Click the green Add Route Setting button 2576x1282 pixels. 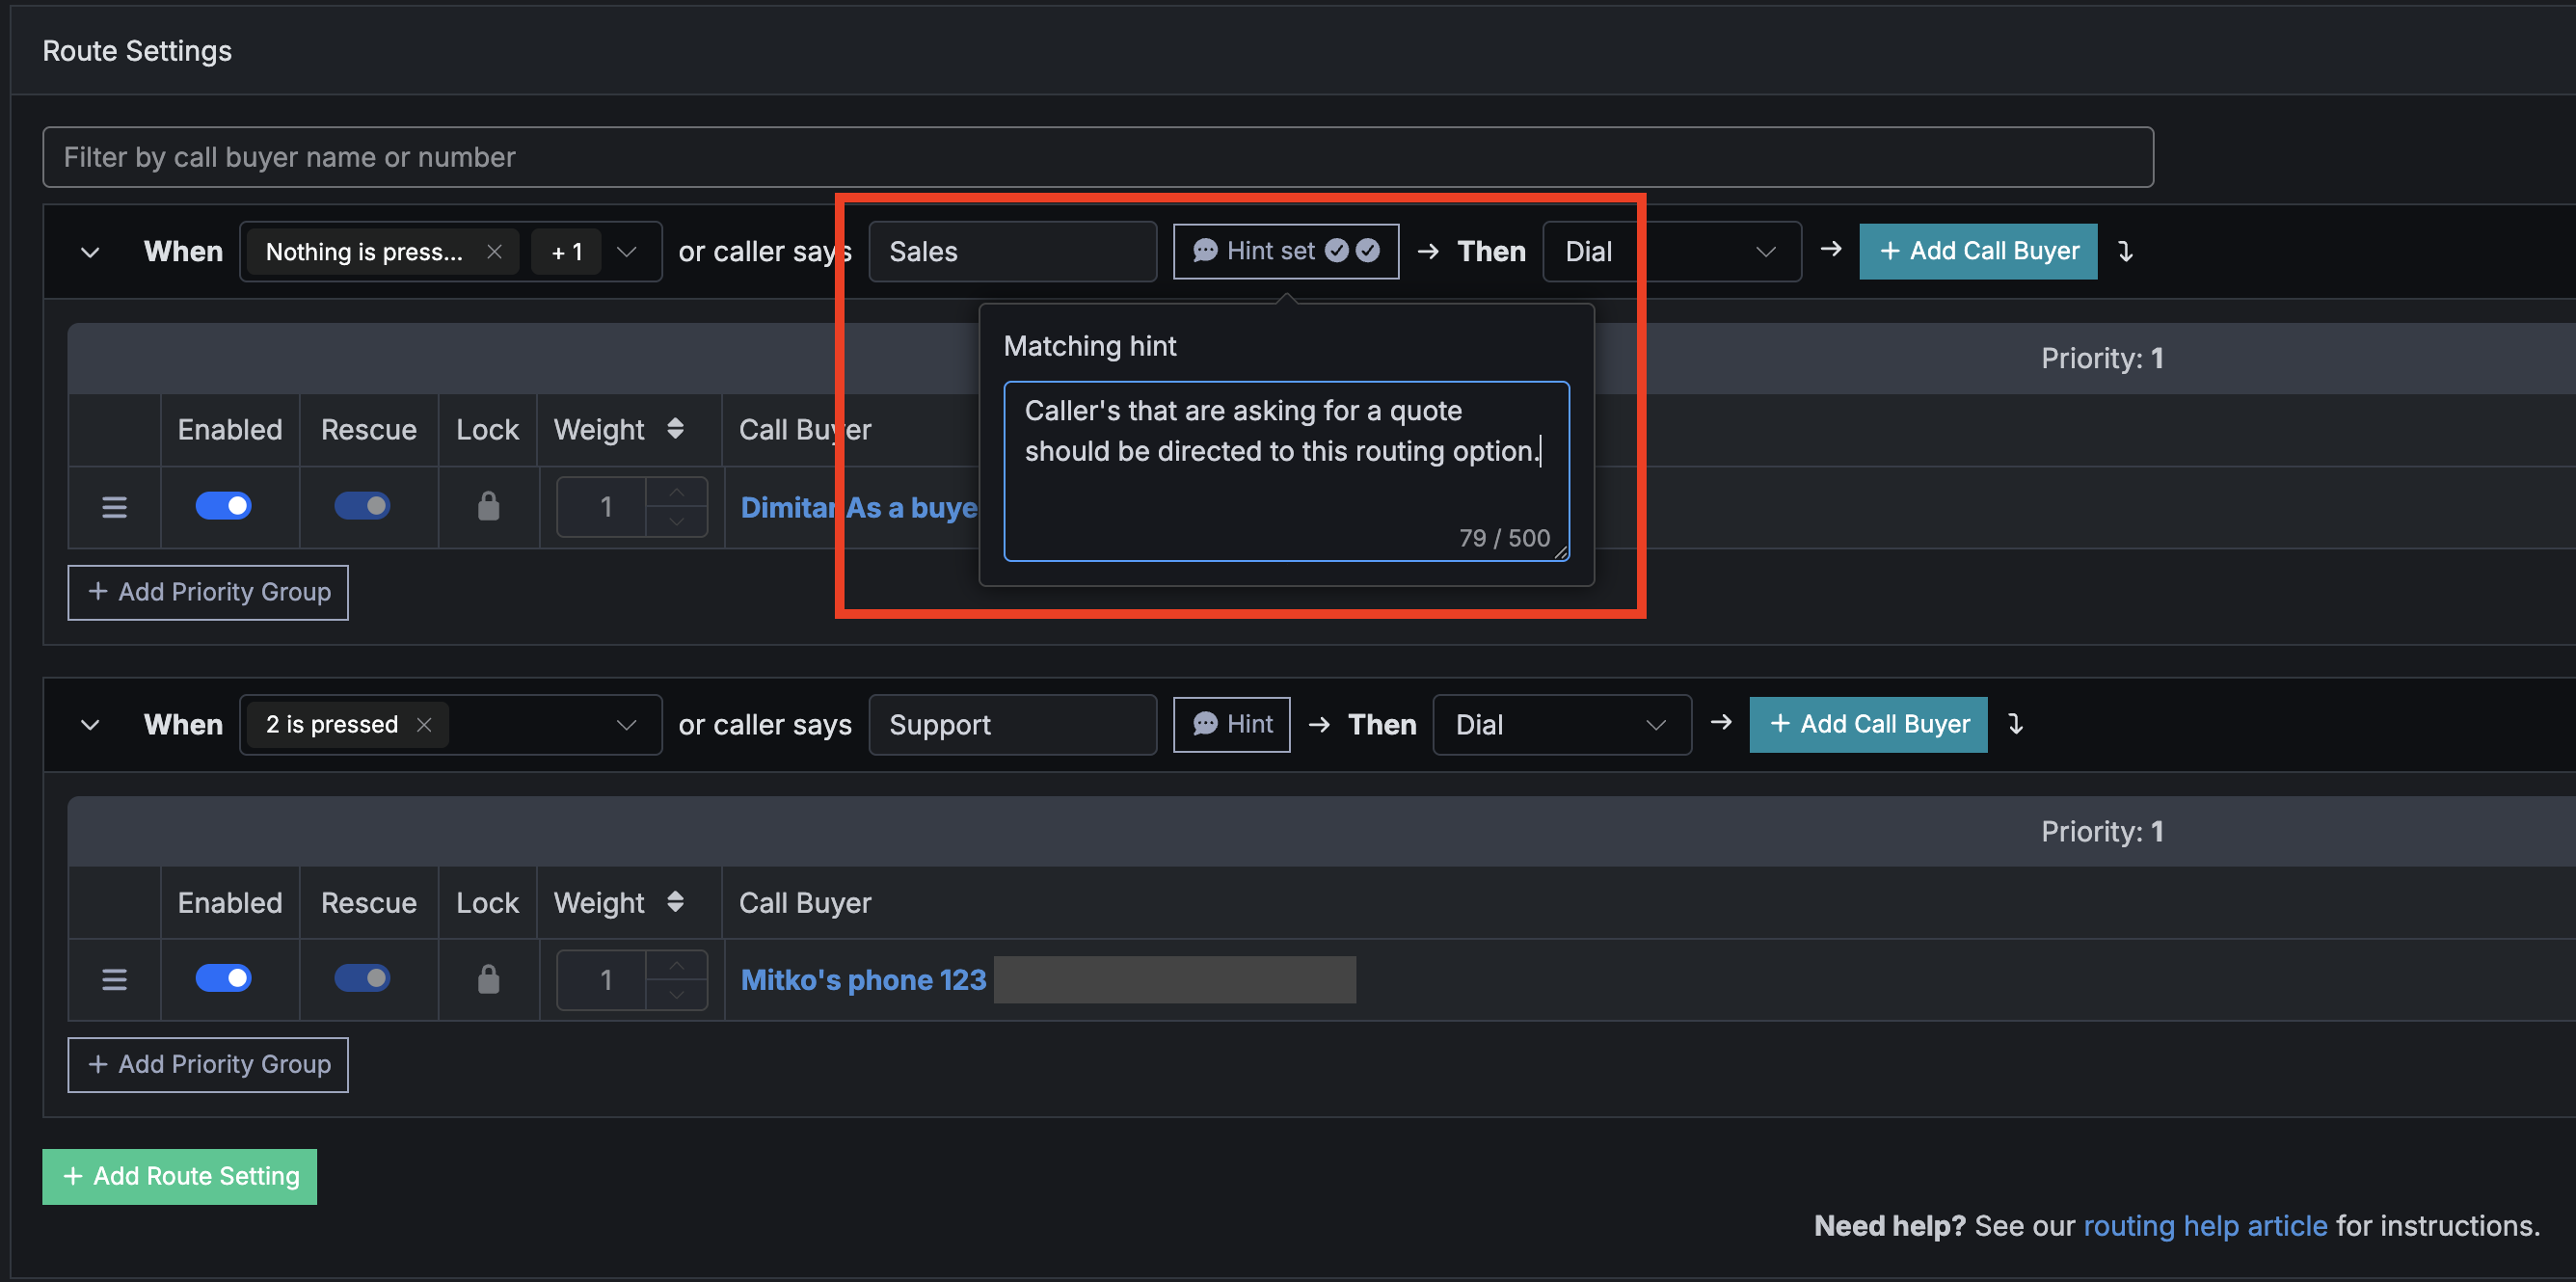(x=180, y=1177)
